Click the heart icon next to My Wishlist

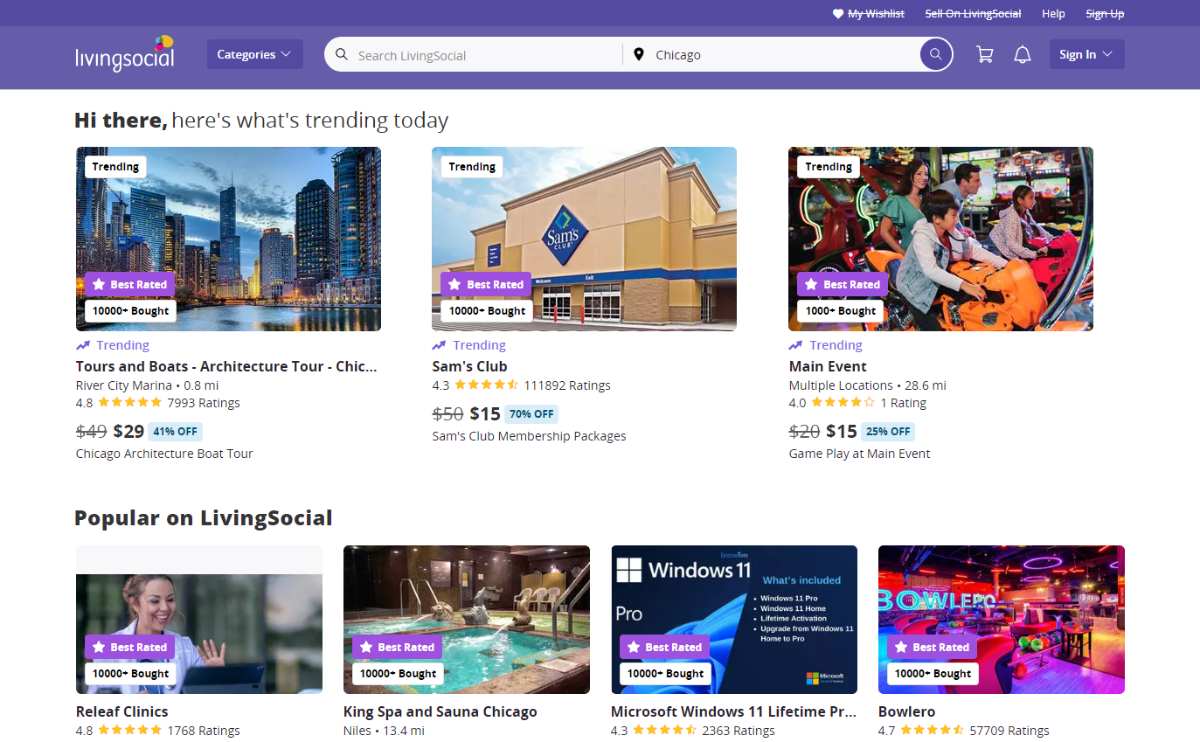[x=838, y=14]
